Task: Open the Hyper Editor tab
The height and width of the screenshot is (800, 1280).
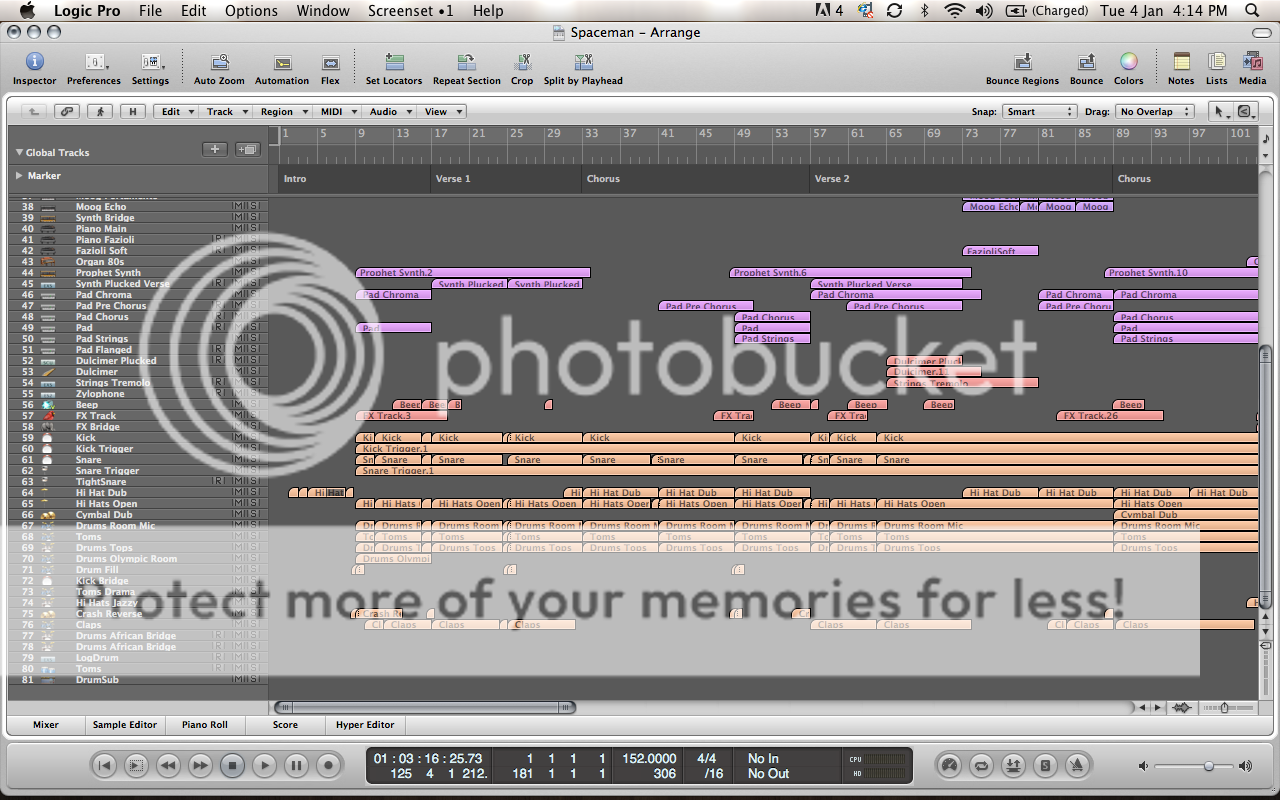Action: point(365,725)
